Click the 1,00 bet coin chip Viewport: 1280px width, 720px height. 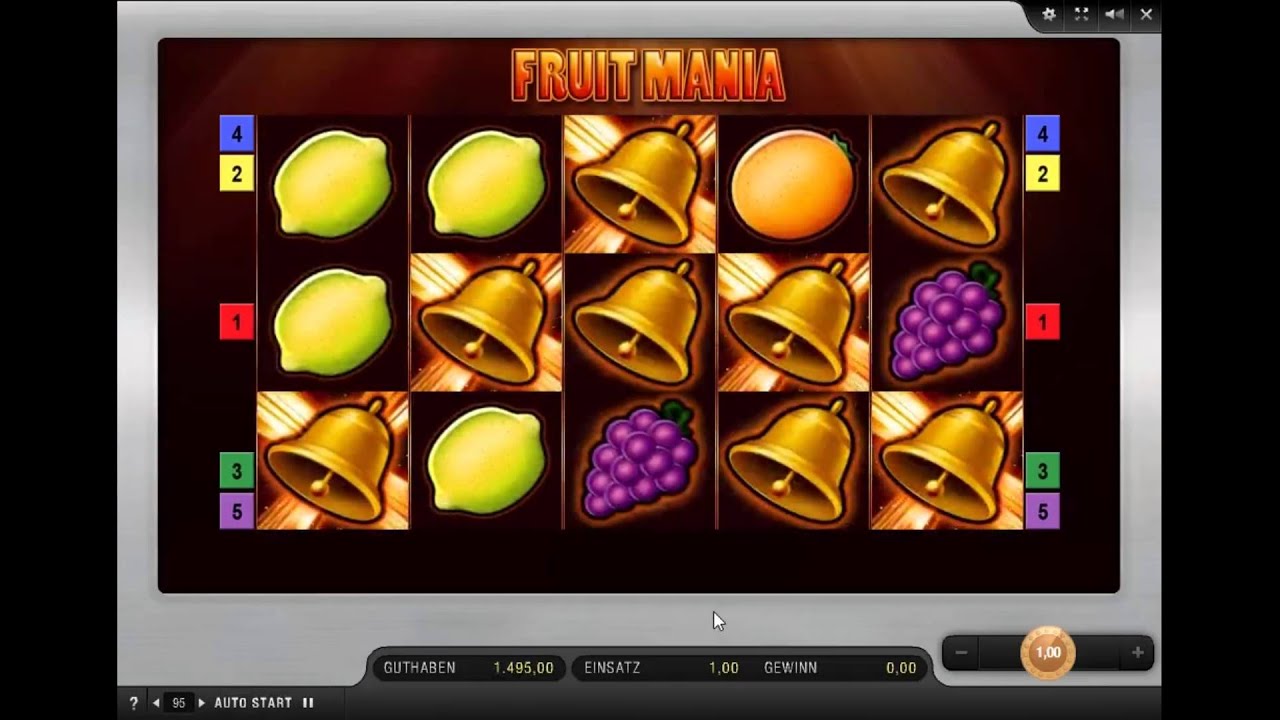click(1048, 653)
